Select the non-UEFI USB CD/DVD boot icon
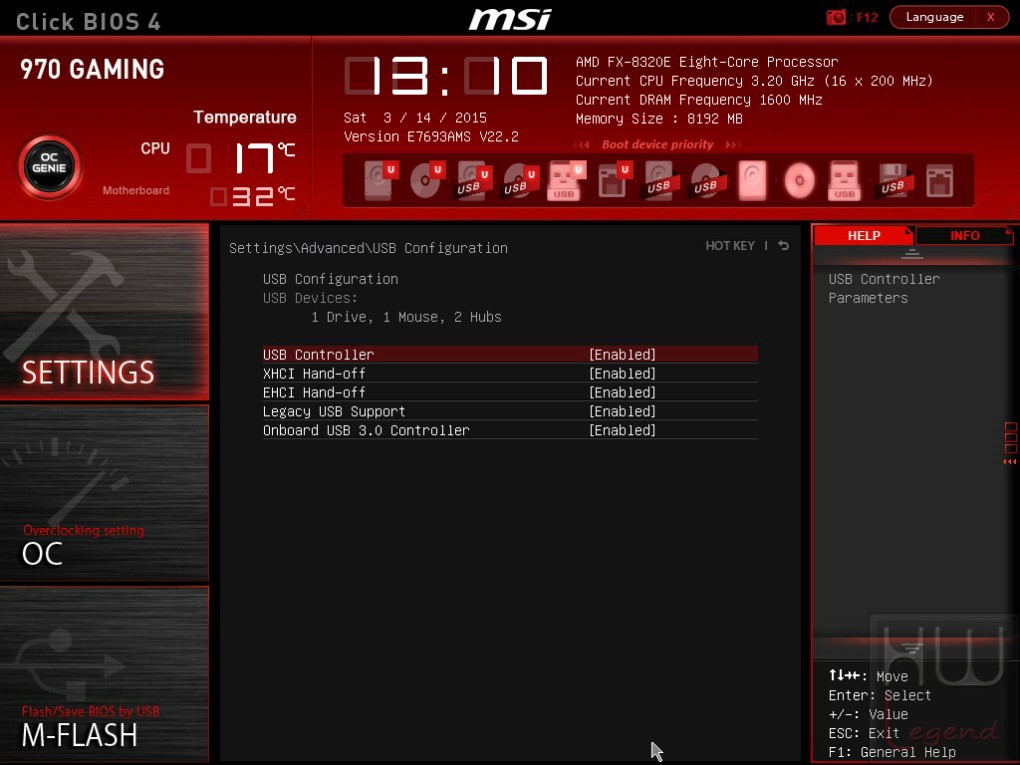The image size is (1020, 765). tap(706, 180)
